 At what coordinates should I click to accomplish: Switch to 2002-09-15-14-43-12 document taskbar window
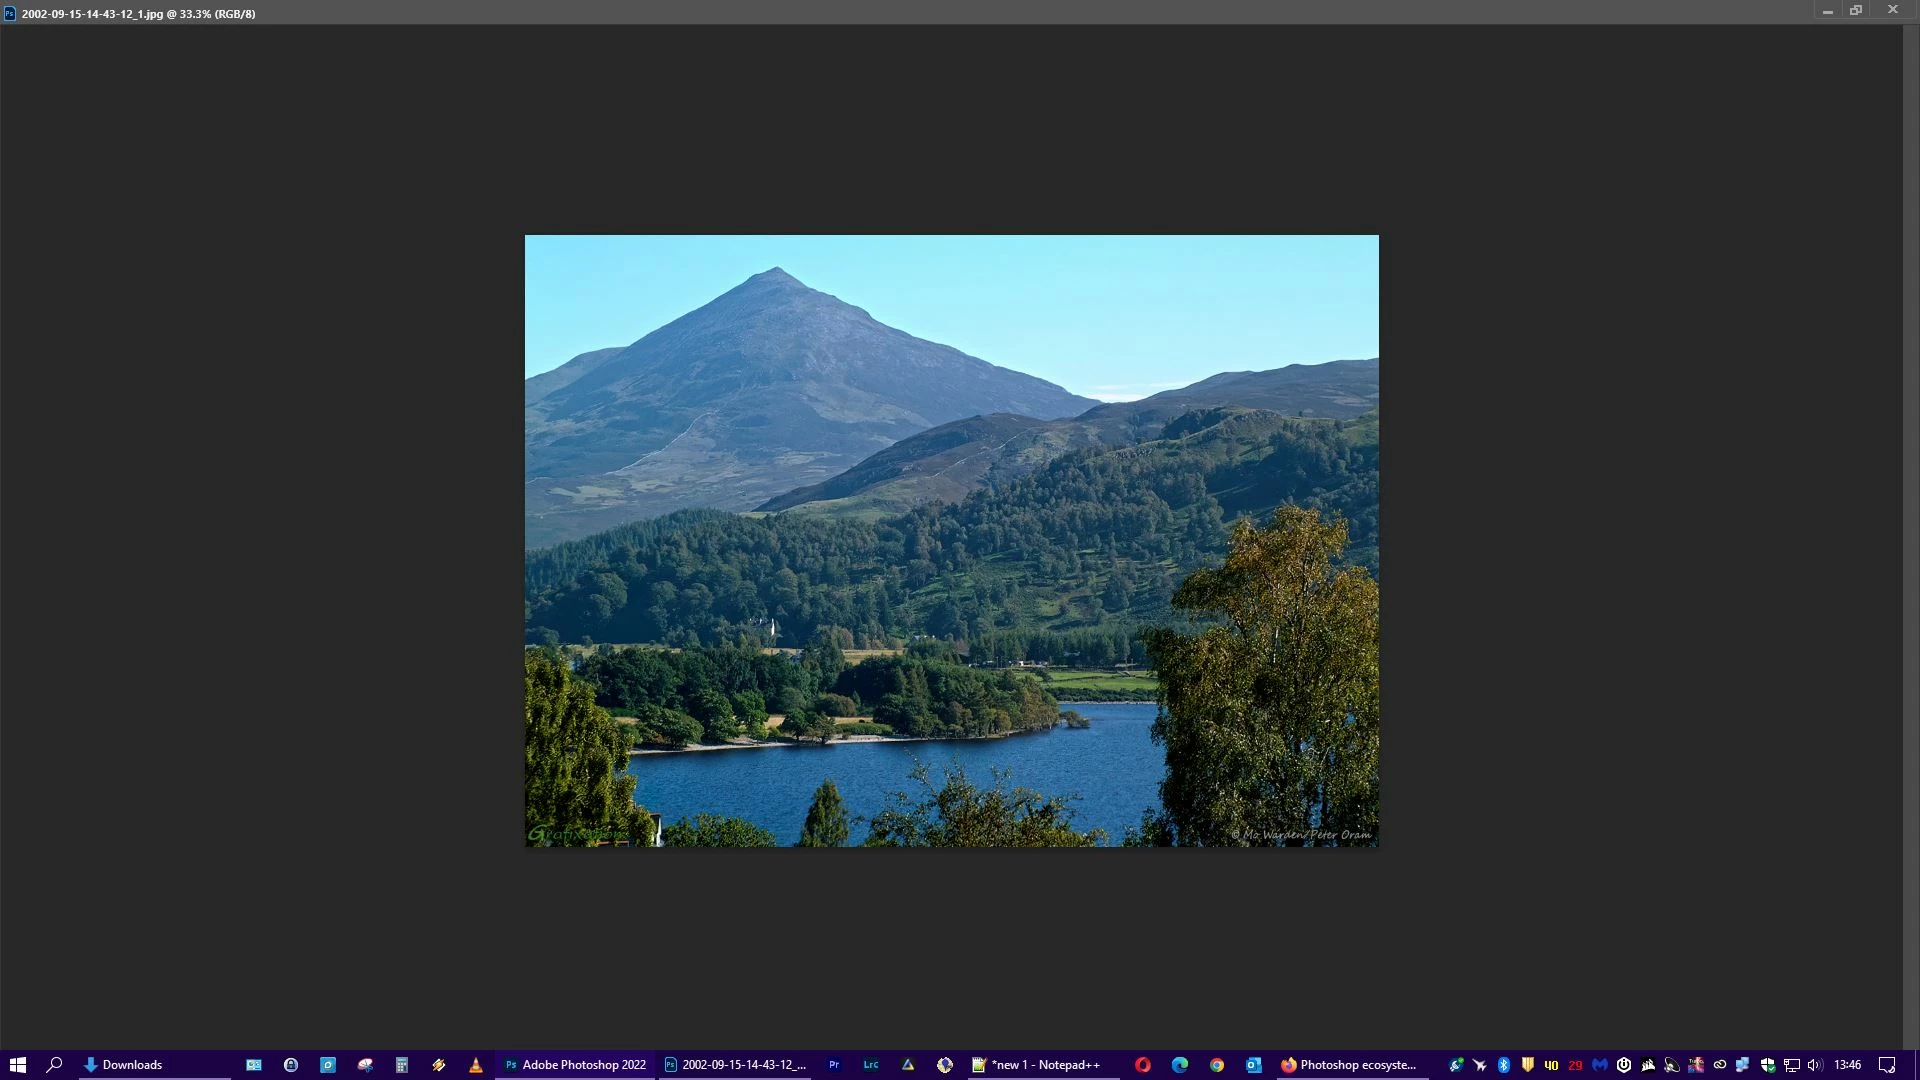coord(735,1065)
